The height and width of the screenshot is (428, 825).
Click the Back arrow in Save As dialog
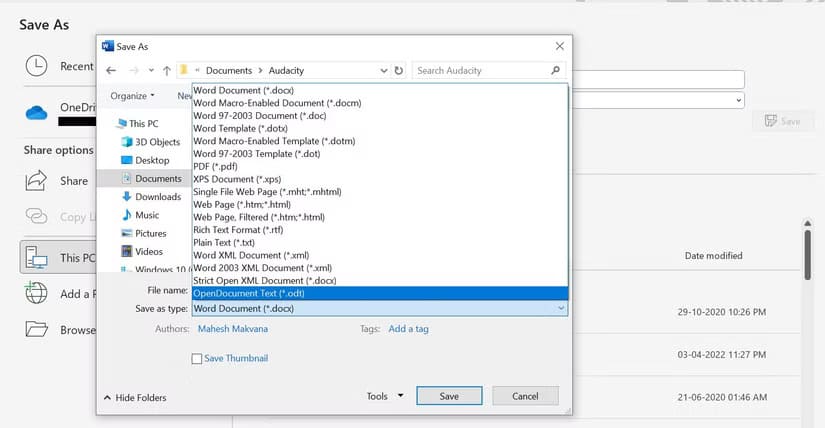pos(110,71)
